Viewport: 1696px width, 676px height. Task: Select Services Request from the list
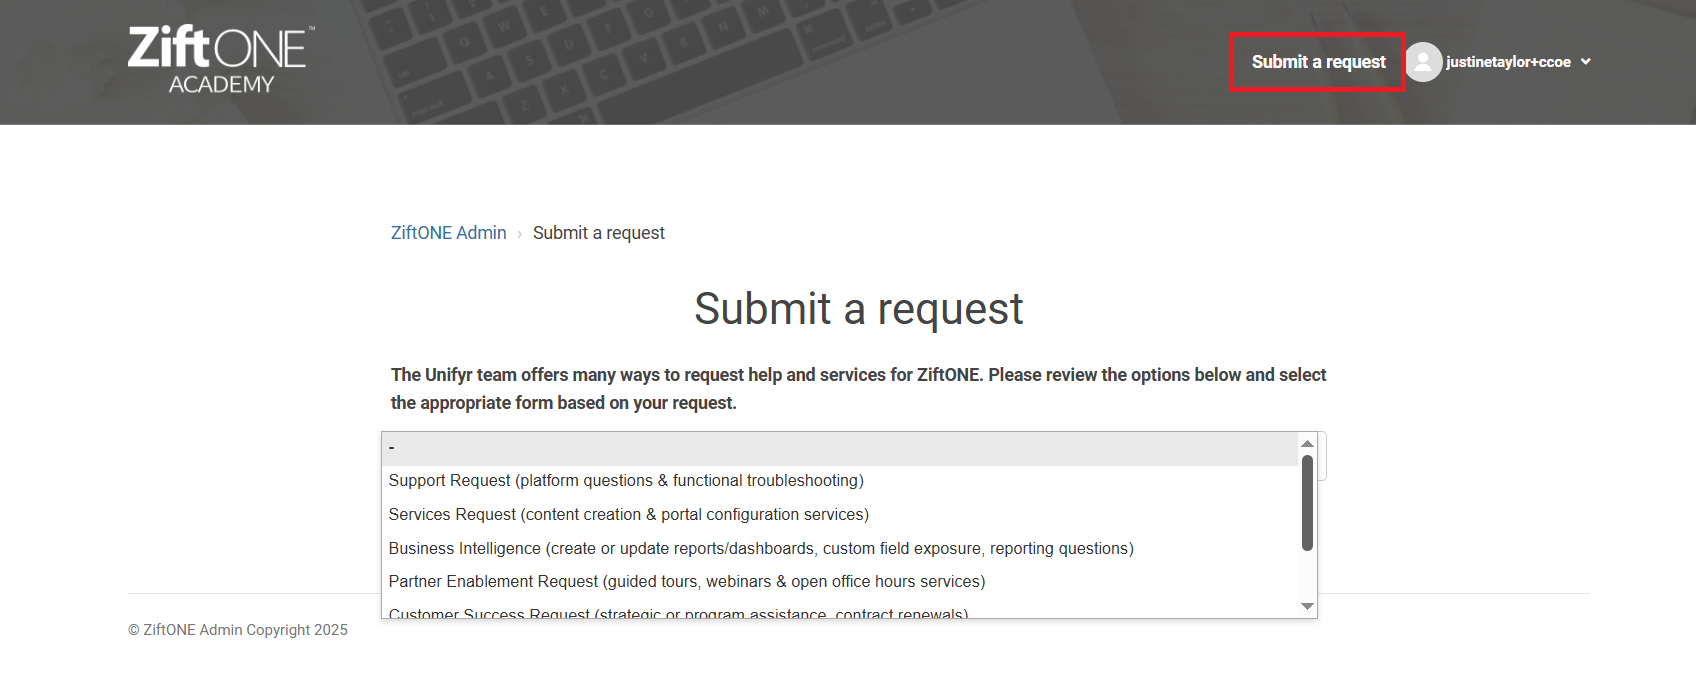[x=629, y=514]
